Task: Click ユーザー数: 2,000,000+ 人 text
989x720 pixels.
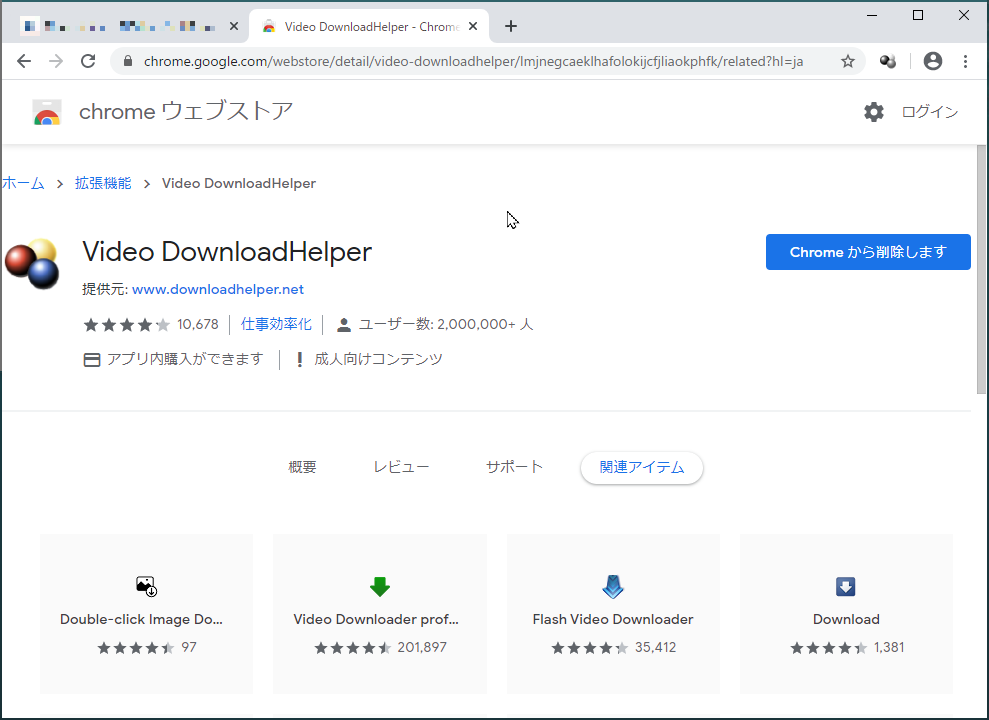Action: click(x=446, y=324)
